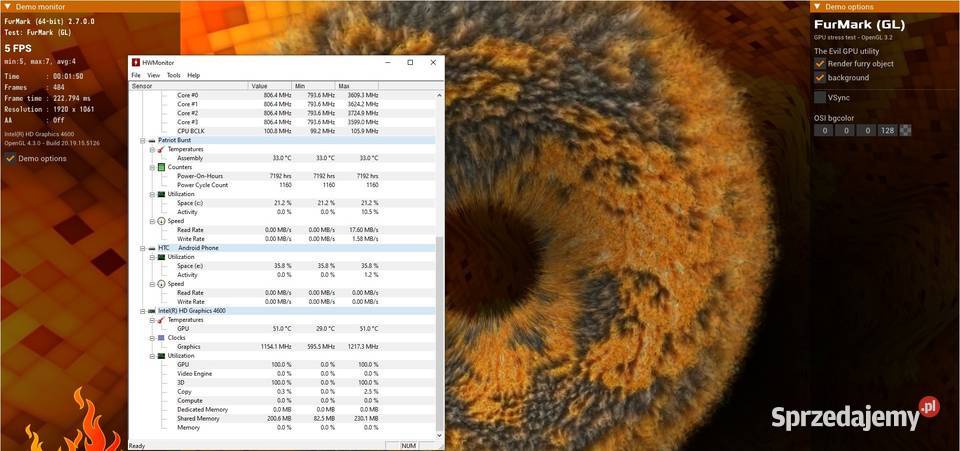The width and height of the screenshot is (960, 451).
Task: Collapse the HTC Android Phone tree node
Action: click(143, 248)
